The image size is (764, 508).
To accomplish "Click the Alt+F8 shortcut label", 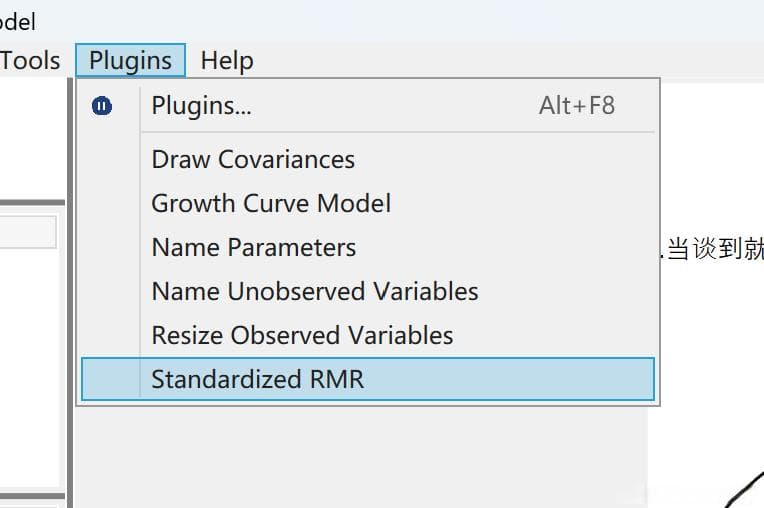I will tap(577, 106).
